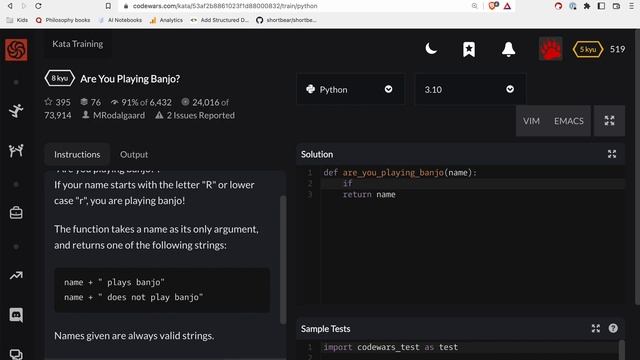Viewport: 640px width, 360px height.
Task: Click the return name code line
Action: [x=369, y=194]
